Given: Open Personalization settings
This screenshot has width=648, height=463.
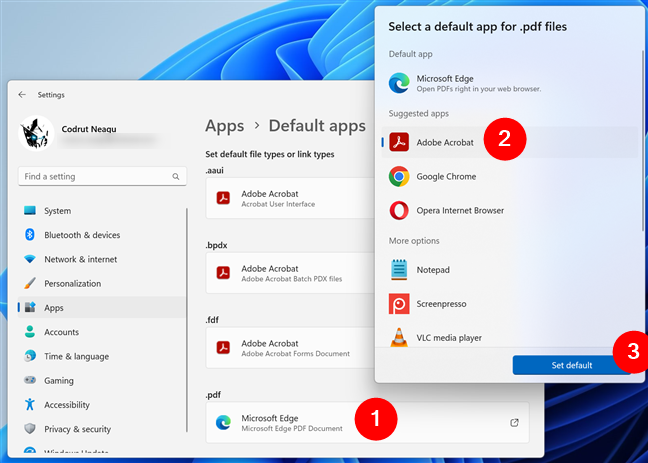Looking at the screenshot, I should click(x=102, y=283).
